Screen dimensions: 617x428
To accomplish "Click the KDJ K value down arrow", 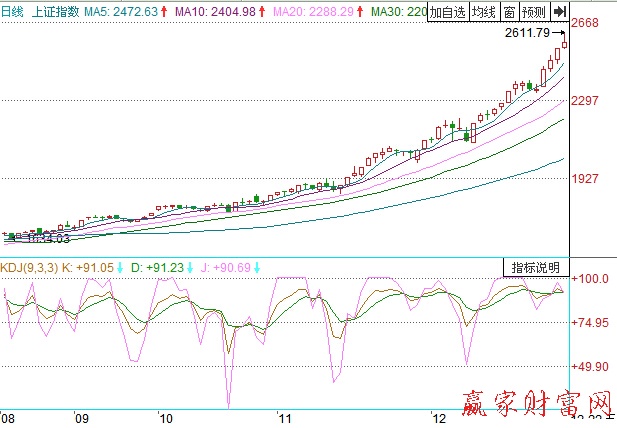I will point(120,267).
